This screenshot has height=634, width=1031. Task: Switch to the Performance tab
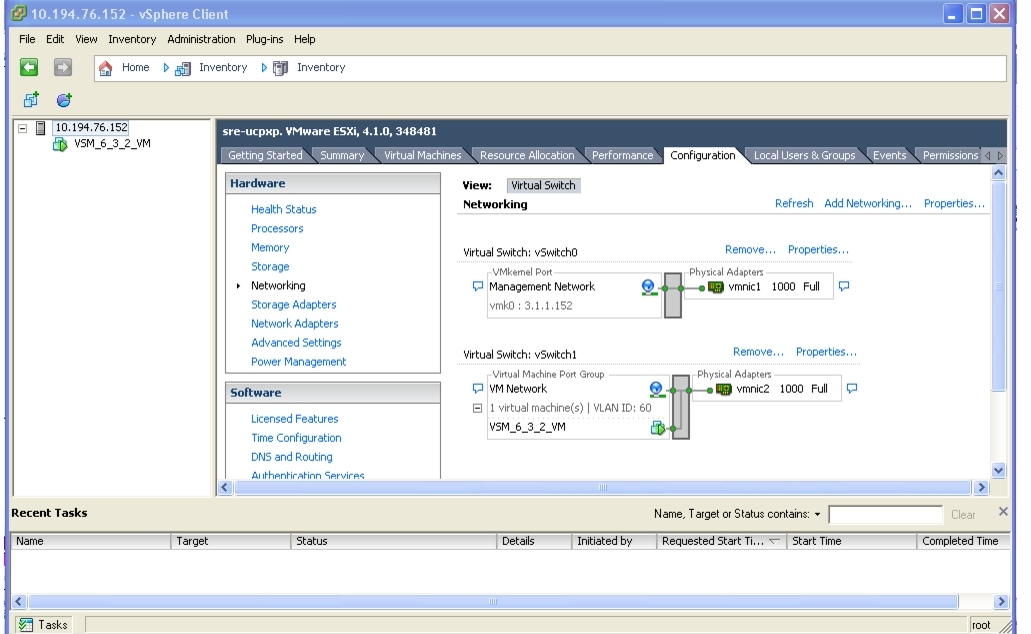(x=621, y=155)
